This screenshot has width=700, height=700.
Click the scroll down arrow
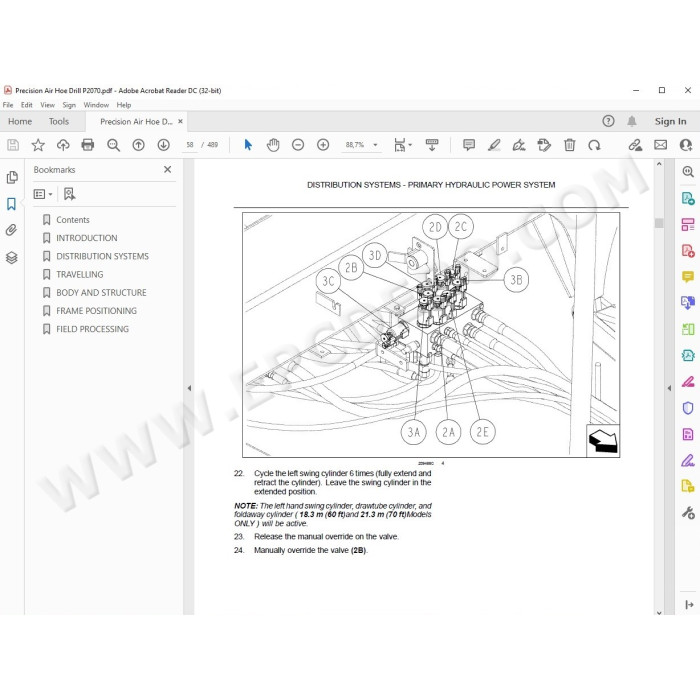(x=659, y=612)
